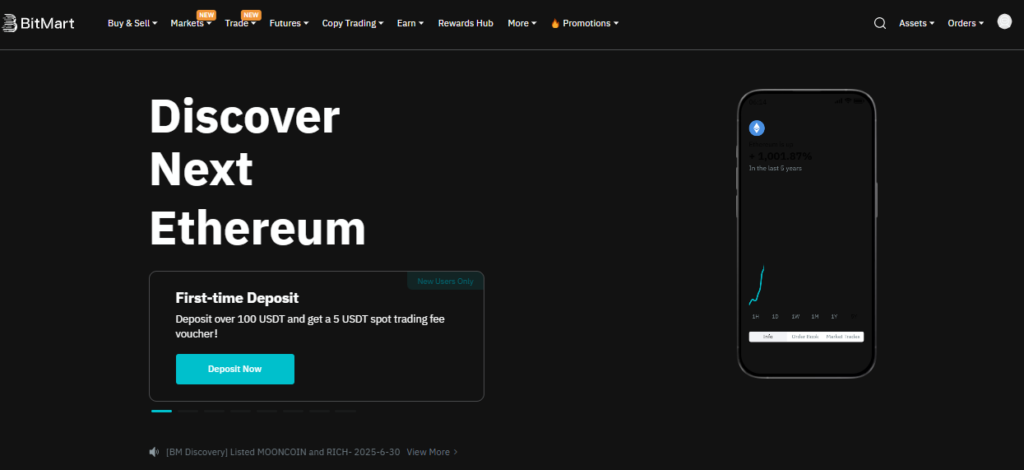This screenshot has height=470, width=1024.
Task: Click the Order Book tab on phone
Action: pos(805,337)
